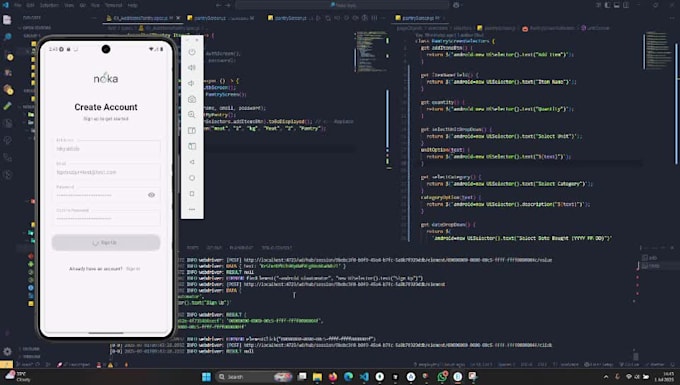
Task: Click the Confirm Password input field
Action: 107,218
